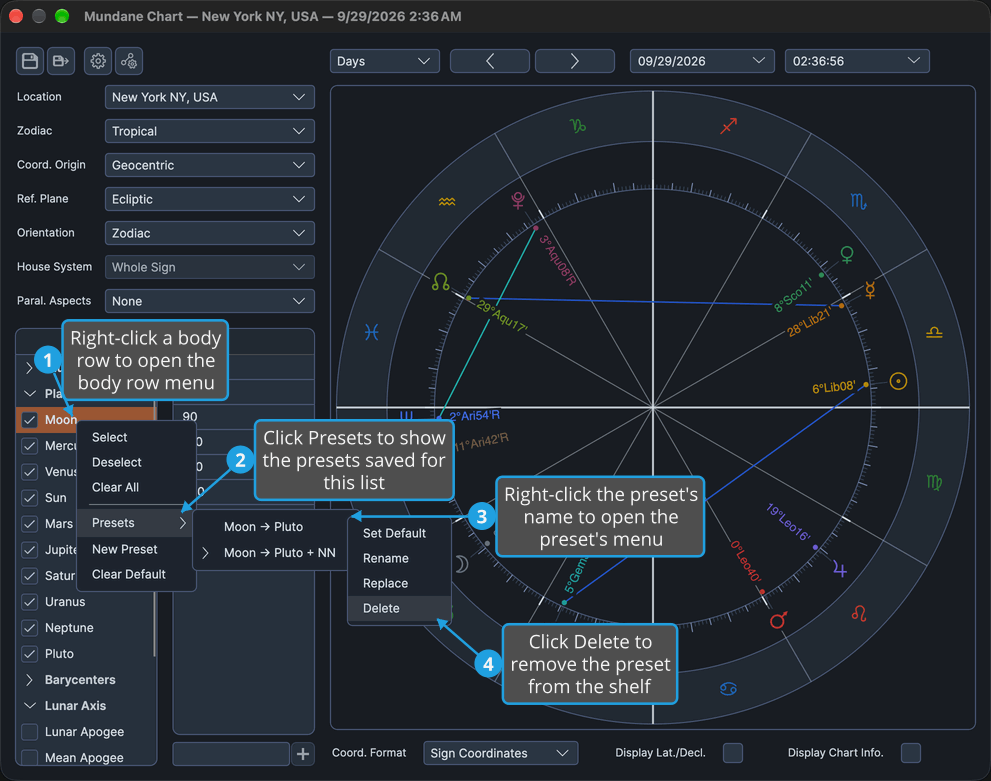Click the Sun glyph on chart
The image size is (991, 781).
[x=898, y=381]
